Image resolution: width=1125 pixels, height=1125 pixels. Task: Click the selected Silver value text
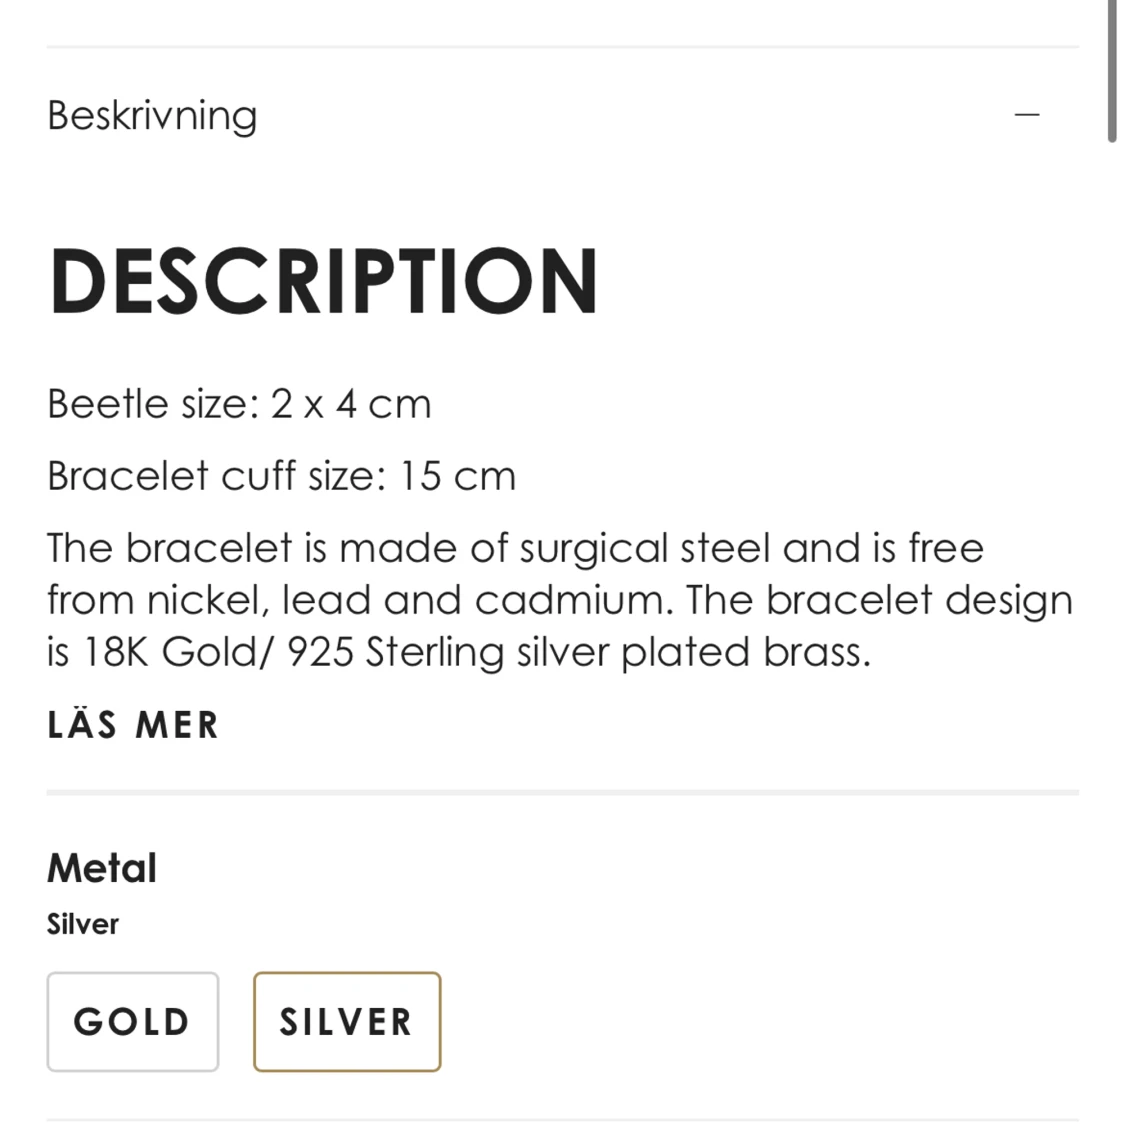click(x=83, y=924)
